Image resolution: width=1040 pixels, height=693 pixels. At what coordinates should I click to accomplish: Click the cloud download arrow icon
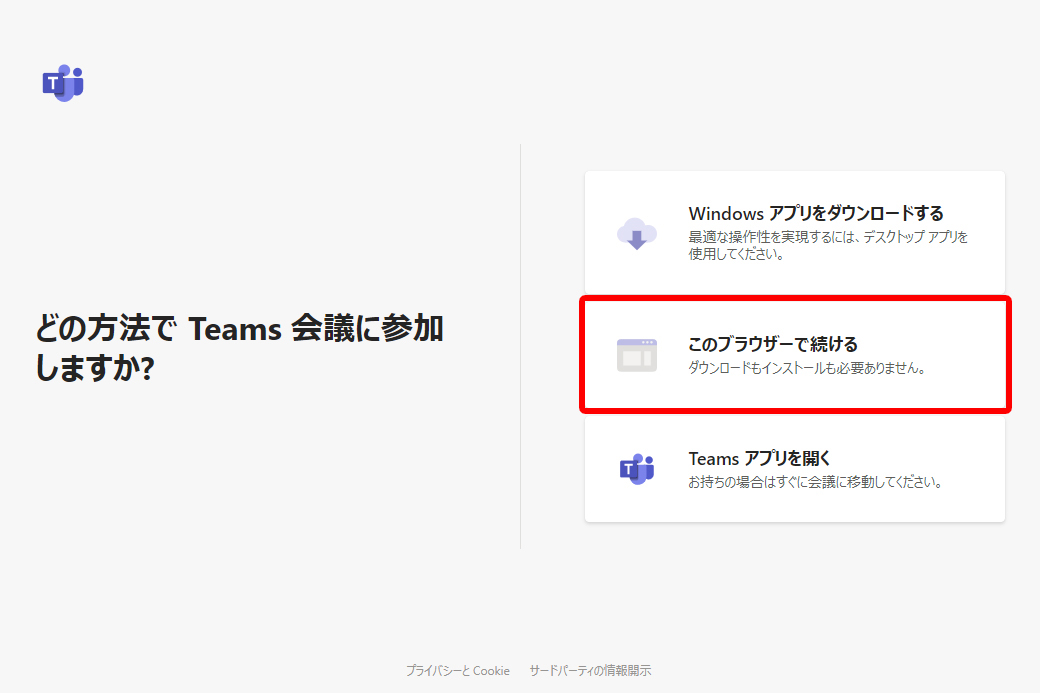pos(637,233)
